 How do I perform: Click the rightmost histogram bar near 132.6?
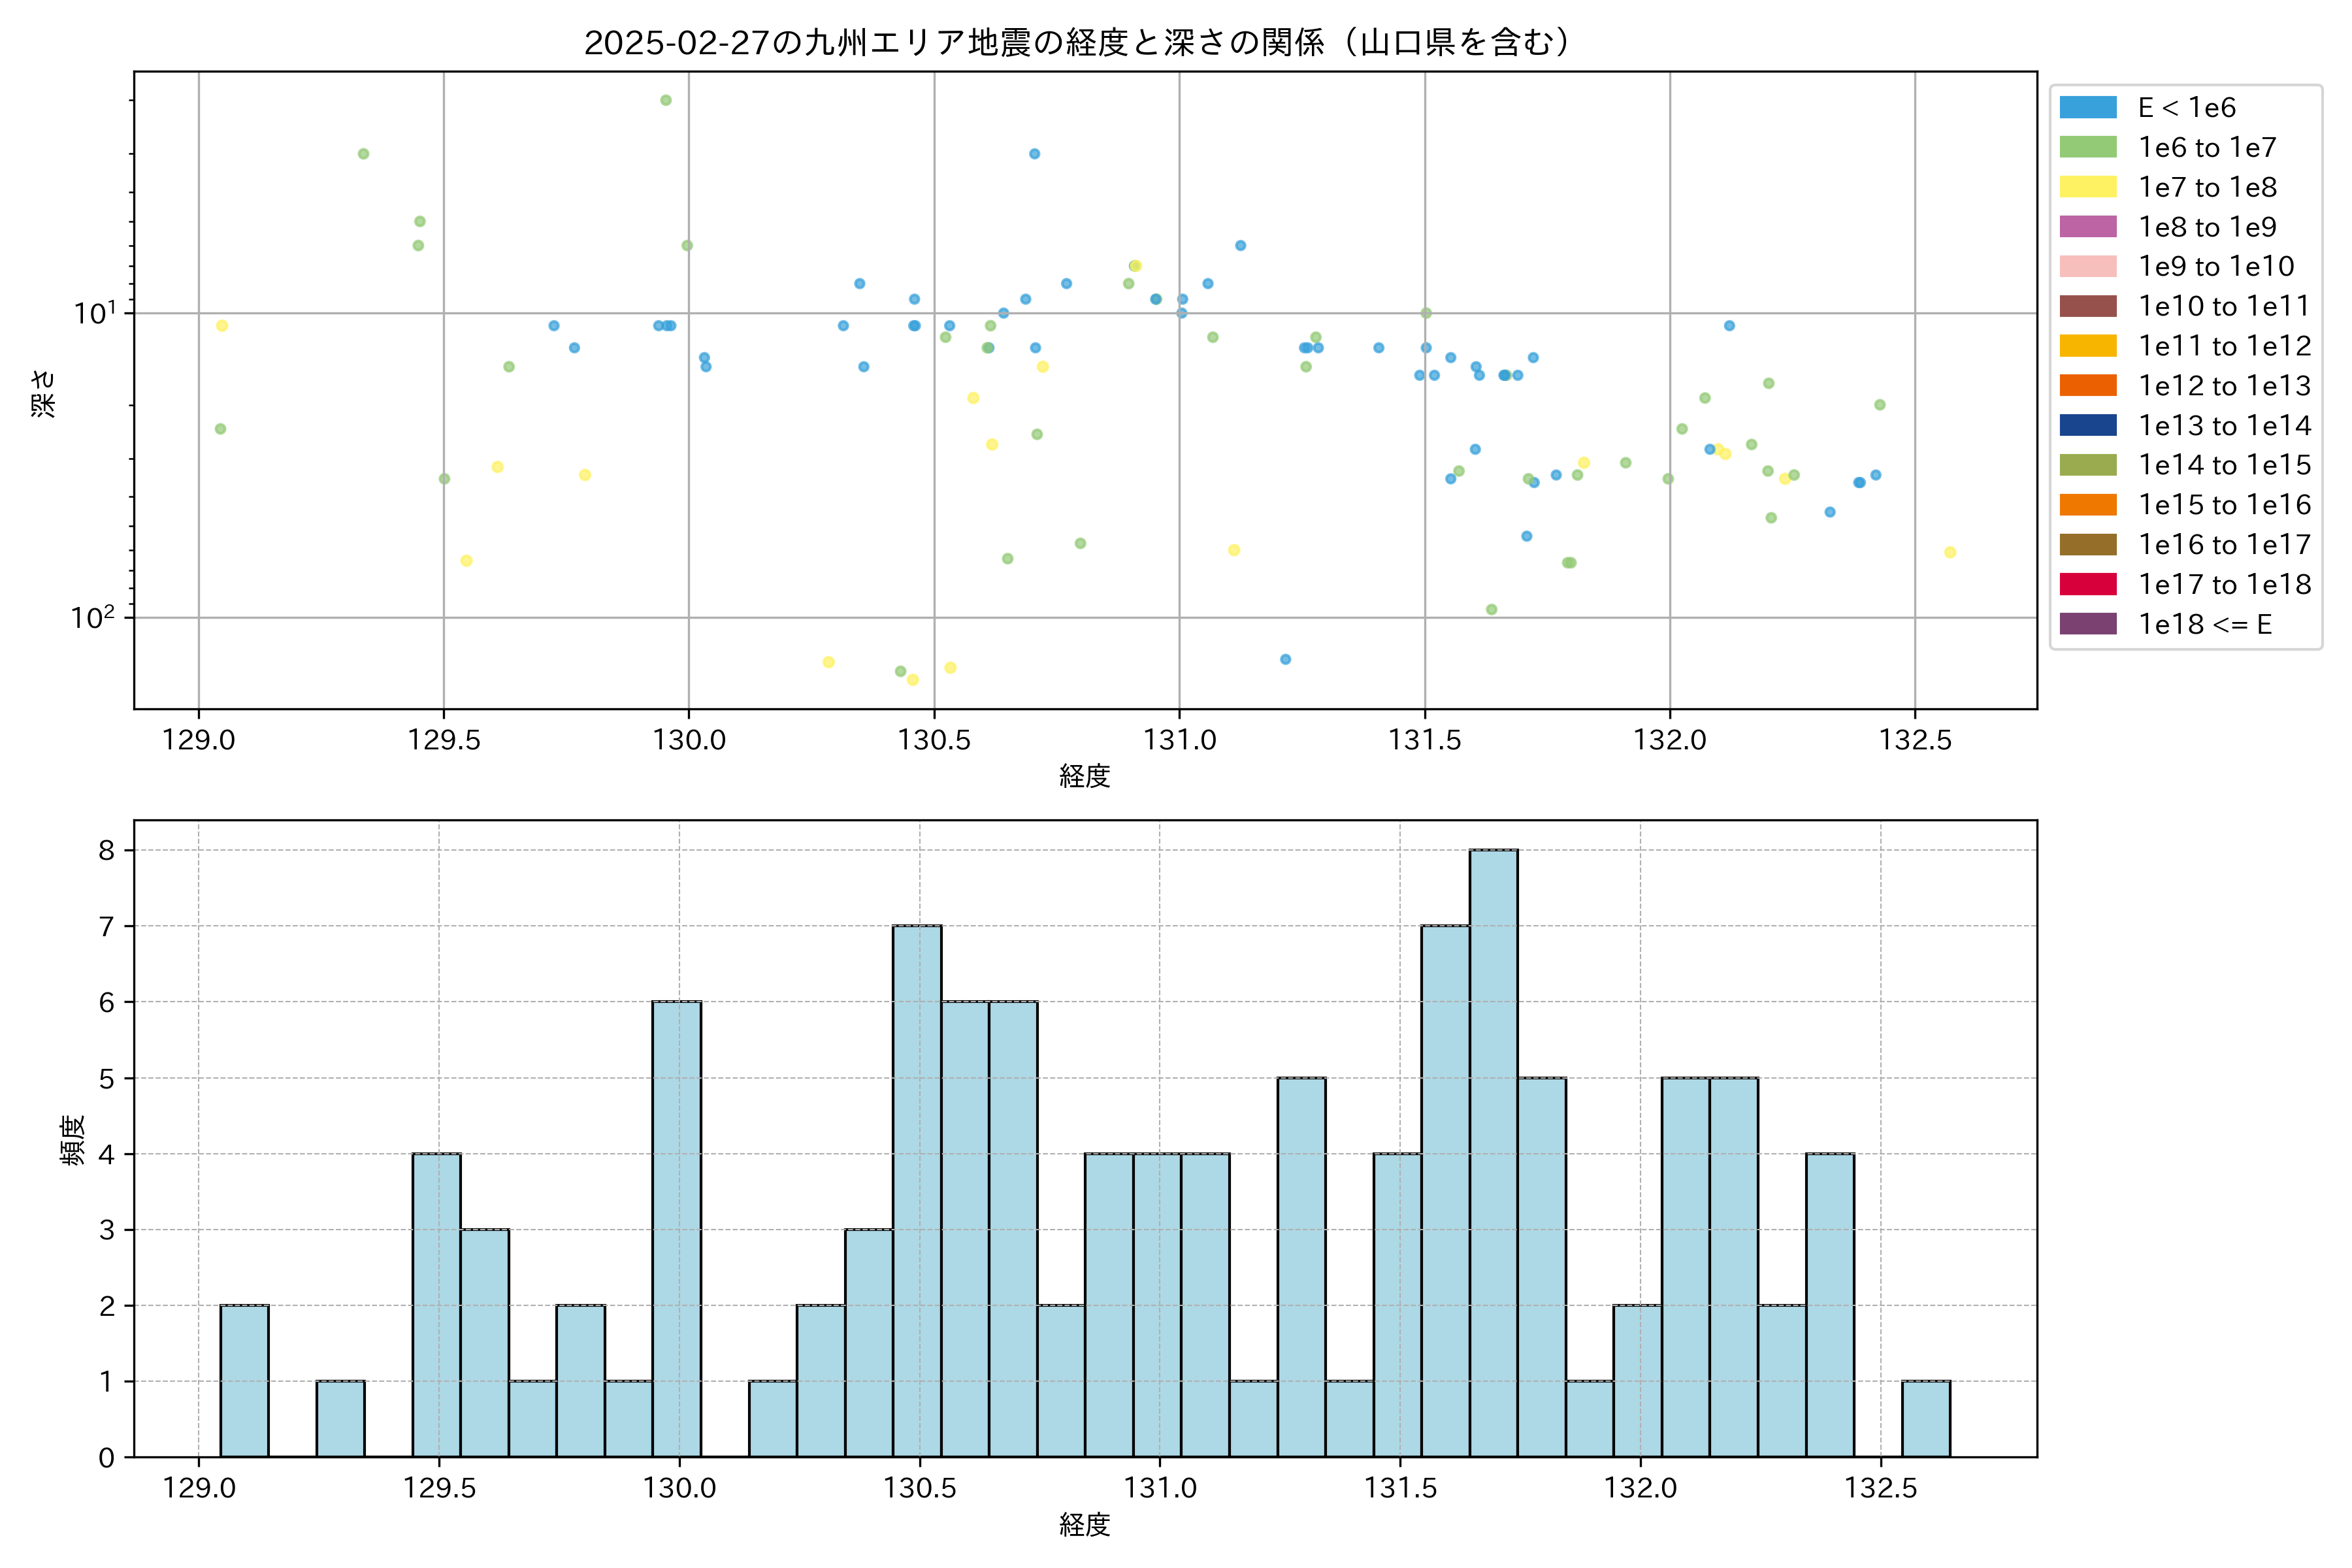tap(1925, 1418)
